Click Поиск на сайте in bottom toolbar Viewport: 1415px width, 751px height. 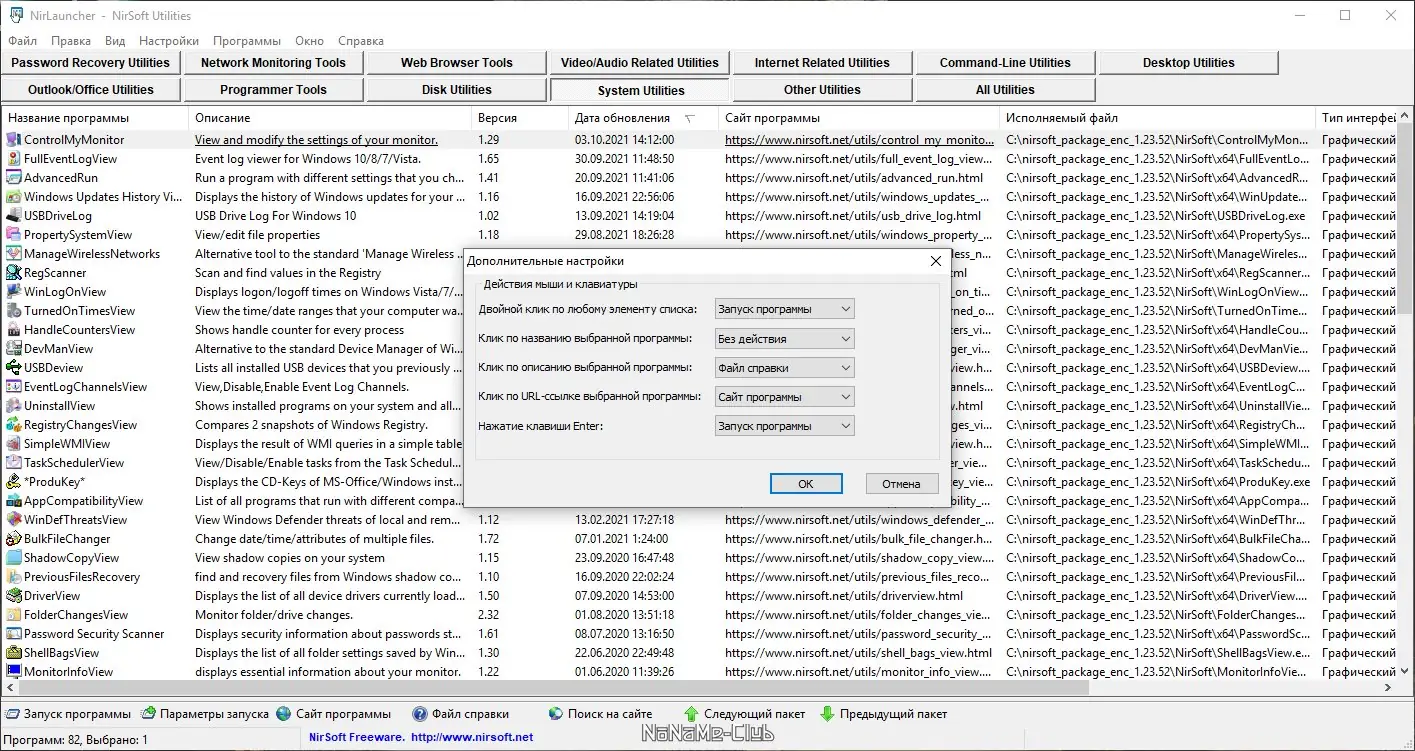point(600,714)
